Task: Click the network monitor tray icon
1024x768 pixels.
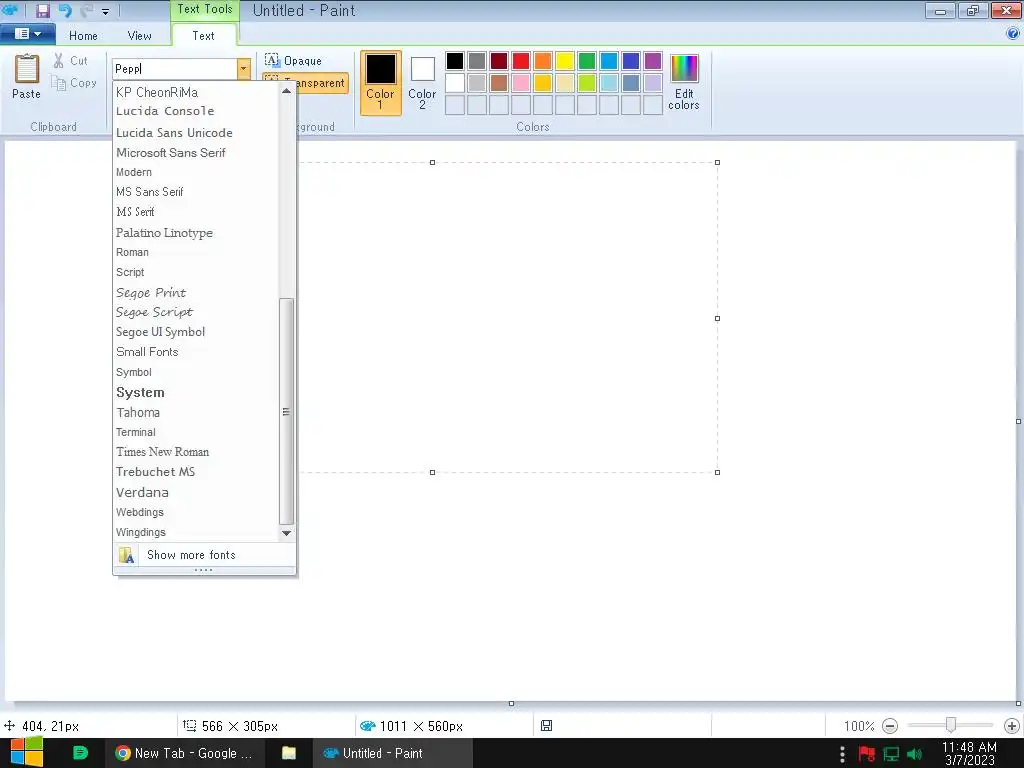Action: [891, 754]
